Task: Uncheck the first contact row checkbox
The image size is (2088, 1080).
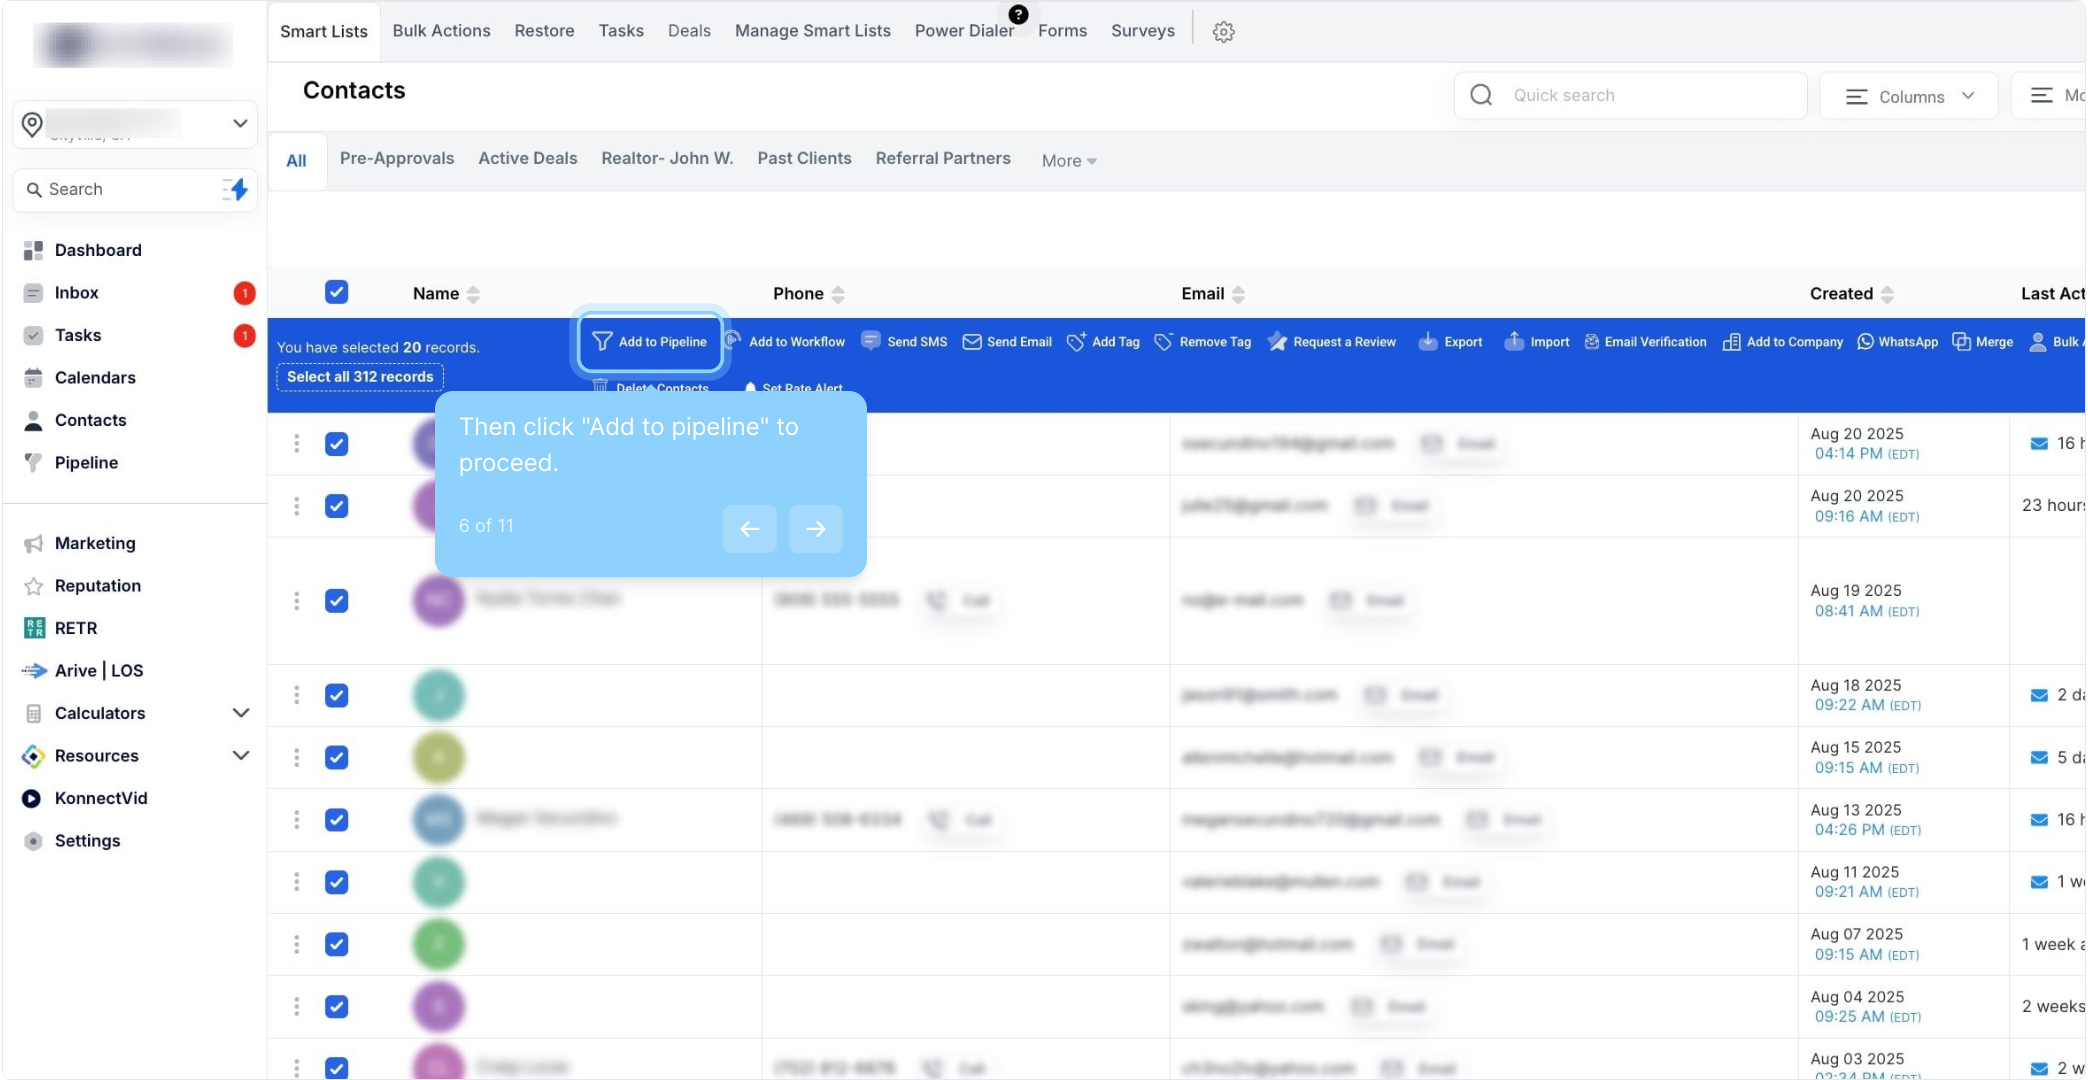Action: 336,444
